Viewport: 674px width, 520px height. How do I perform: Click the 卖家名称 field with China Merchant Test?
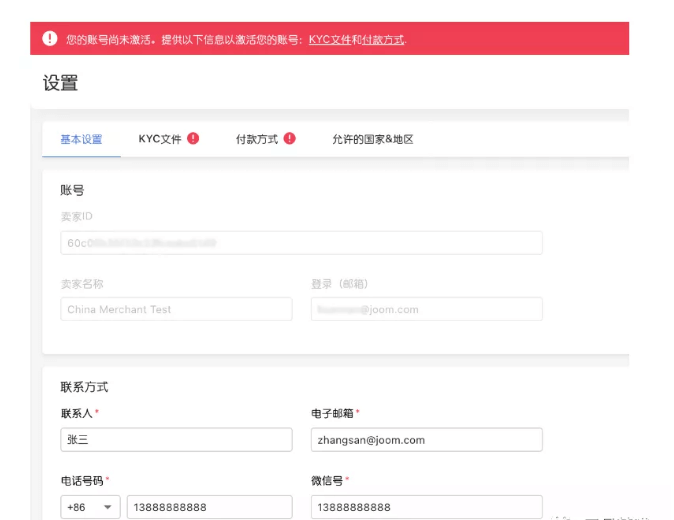pyautogui.click(x=176, y=309)
